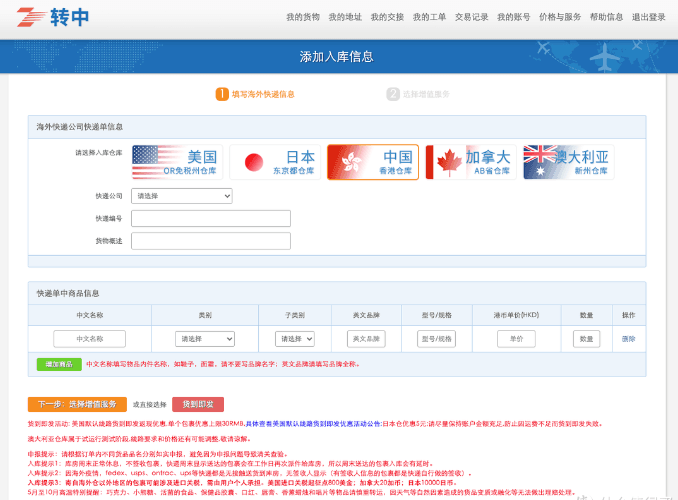
Task: Focus the 中文名称 product input field
Action: [x=90, y=339]
